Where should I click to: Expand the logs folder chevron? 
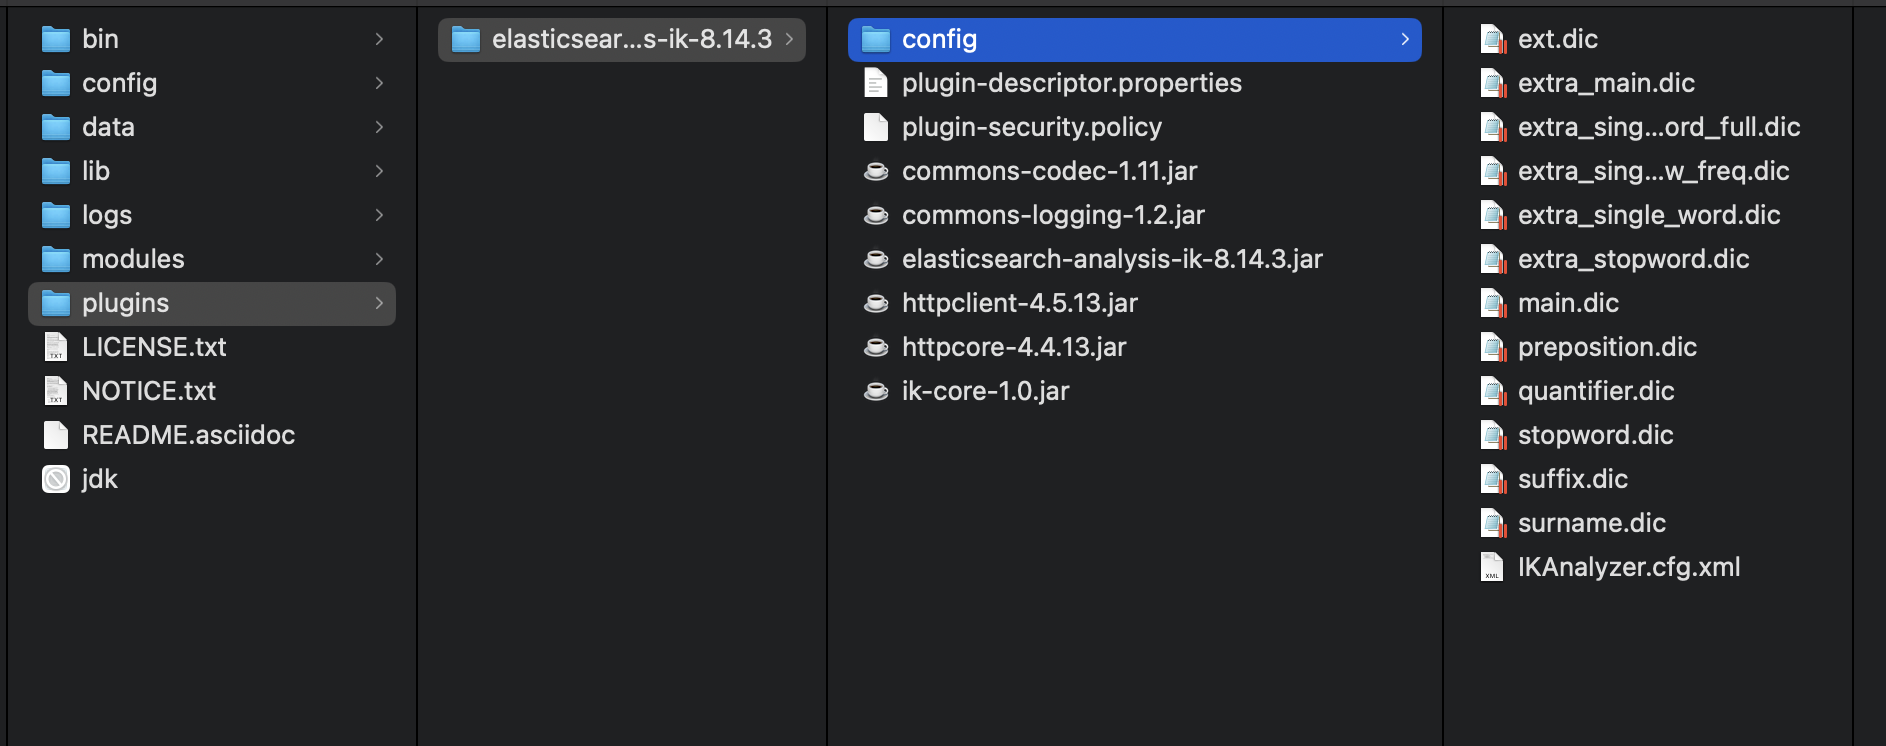point(379,215)
